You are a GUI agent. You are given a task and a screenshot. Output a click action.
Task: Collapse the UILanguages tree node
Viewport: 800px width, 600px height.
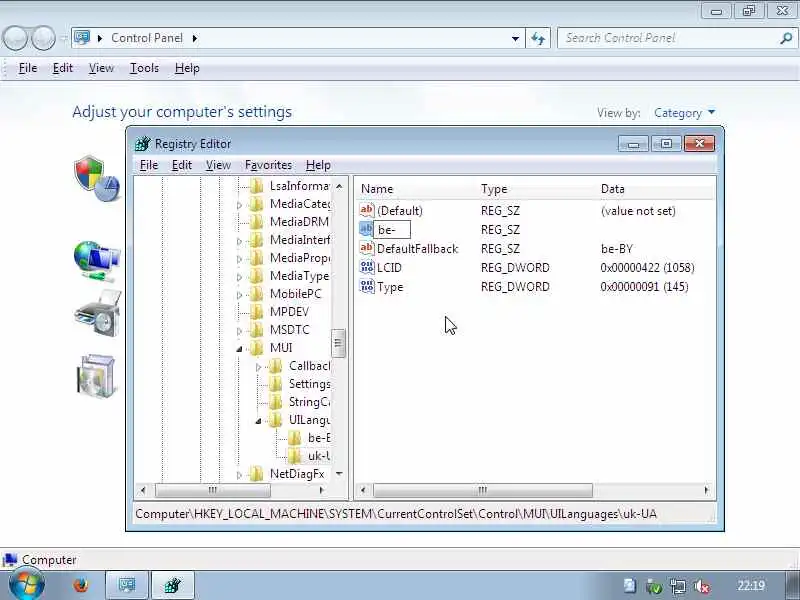point(258,421)
